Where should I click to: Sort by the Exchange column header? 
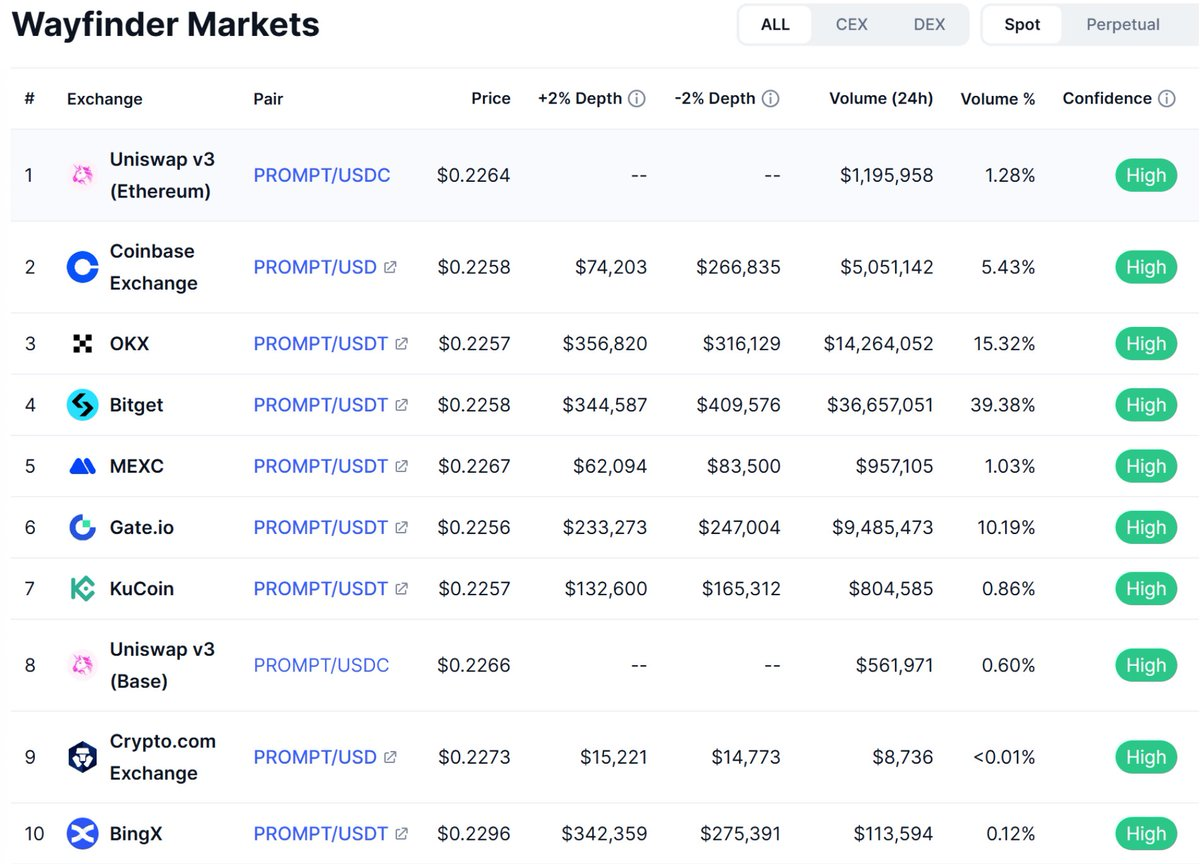[105, 99]
